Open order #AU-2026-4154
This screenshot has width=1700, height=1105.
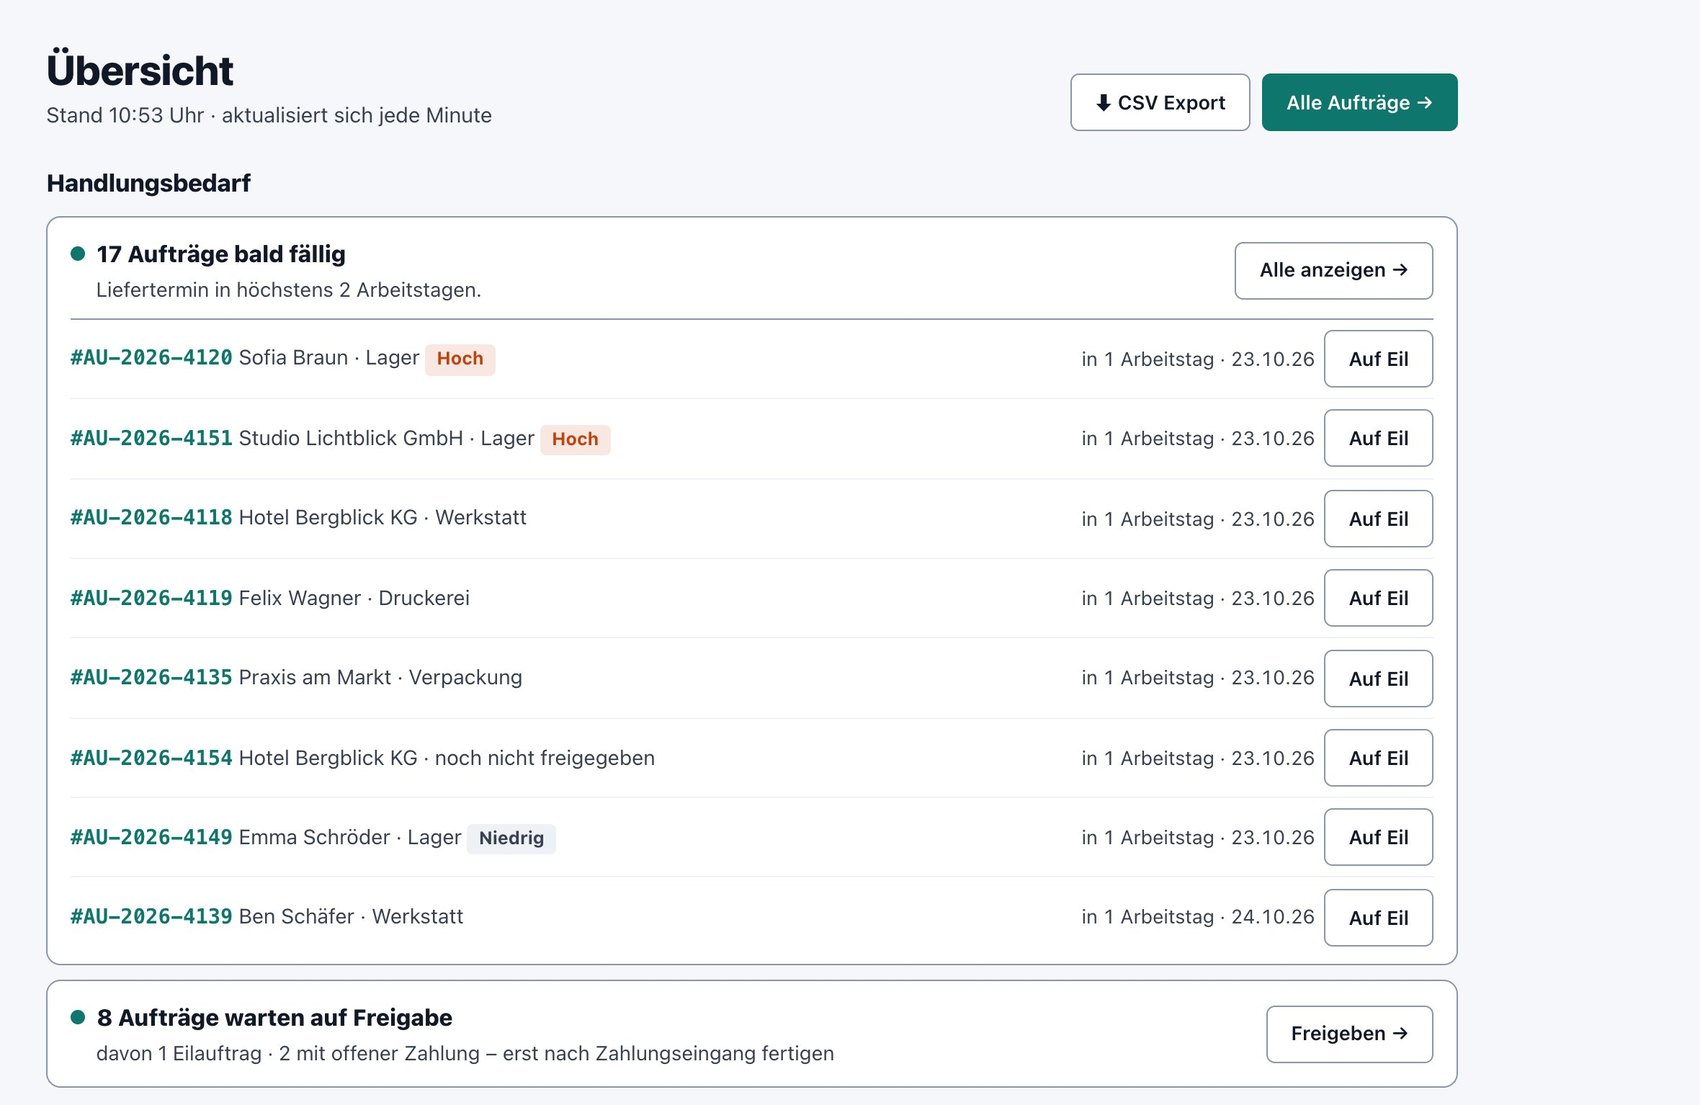151,758
